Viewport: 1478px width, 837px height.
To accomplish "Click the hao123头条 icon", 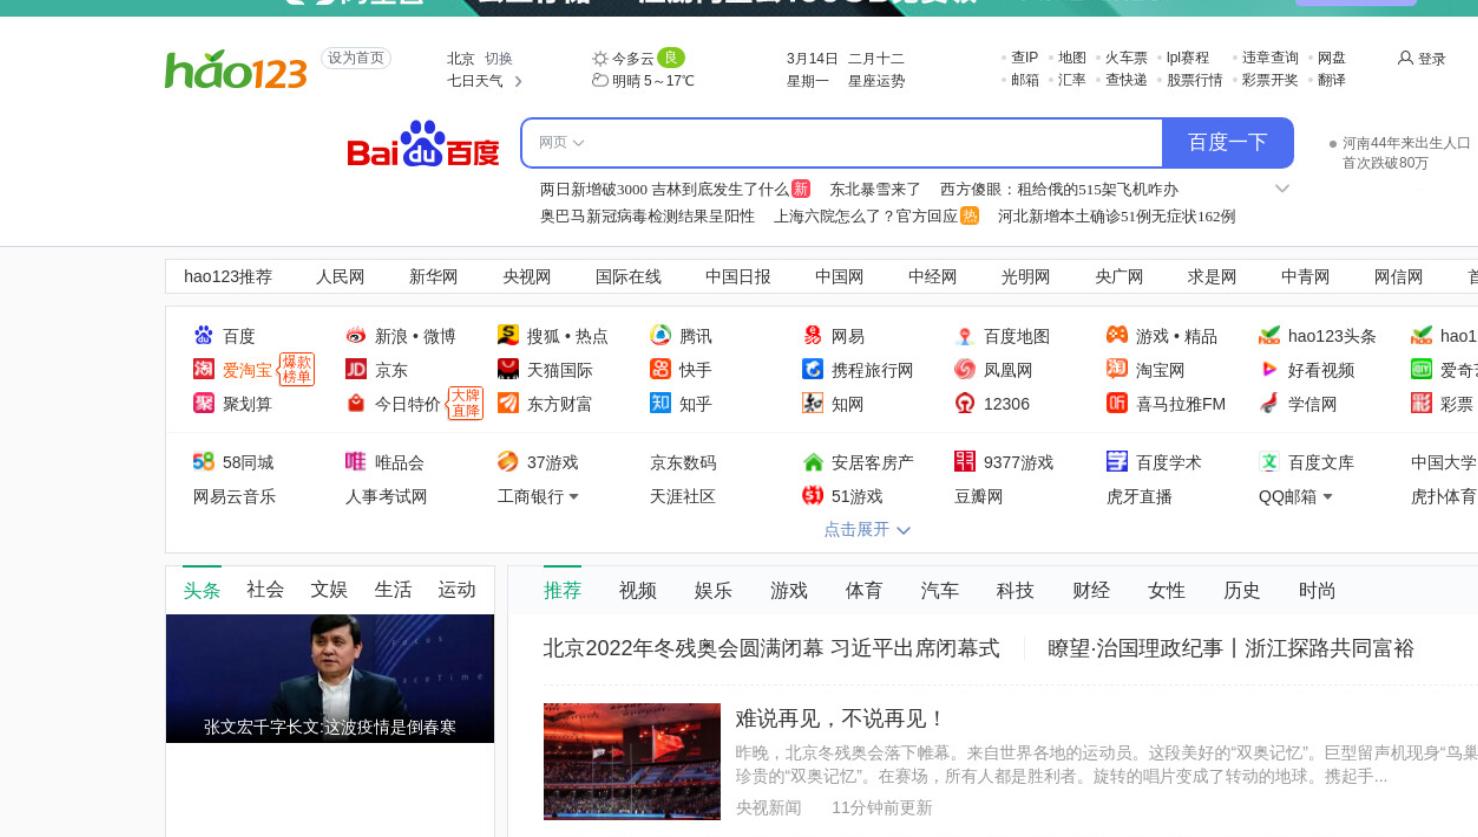I will click(1269, 335).
